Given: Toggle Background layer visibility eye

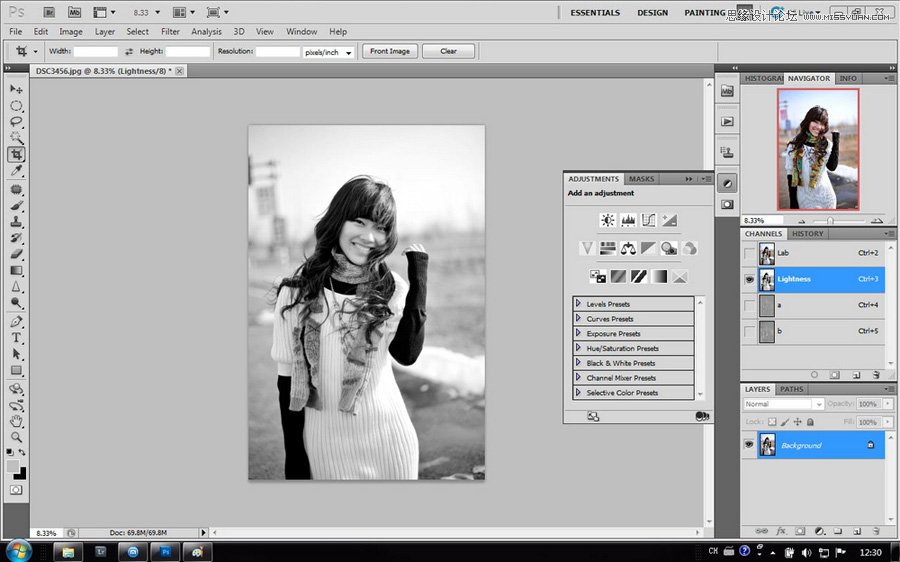Looking at the screenshot, I should click(749, 445).
